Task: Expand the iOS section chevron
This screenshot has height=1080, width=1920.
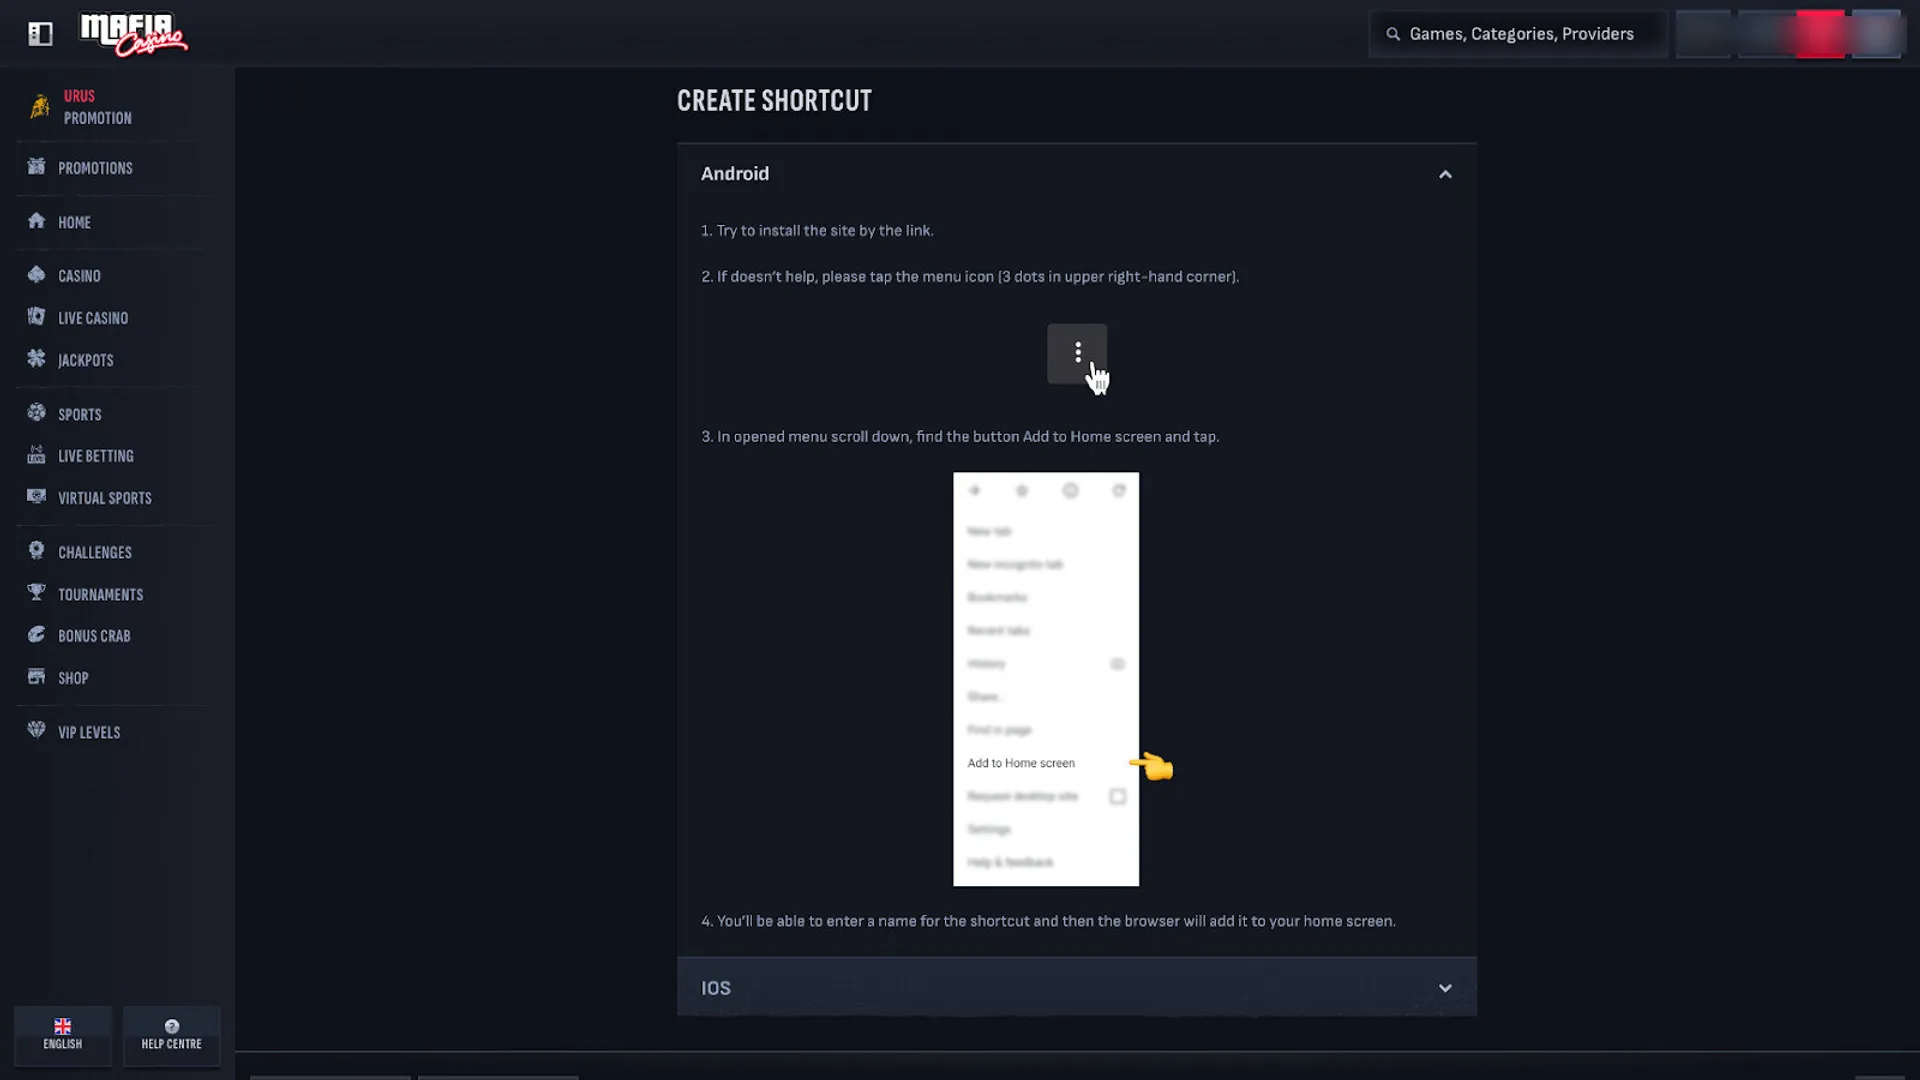Action: coord(1445,988)
